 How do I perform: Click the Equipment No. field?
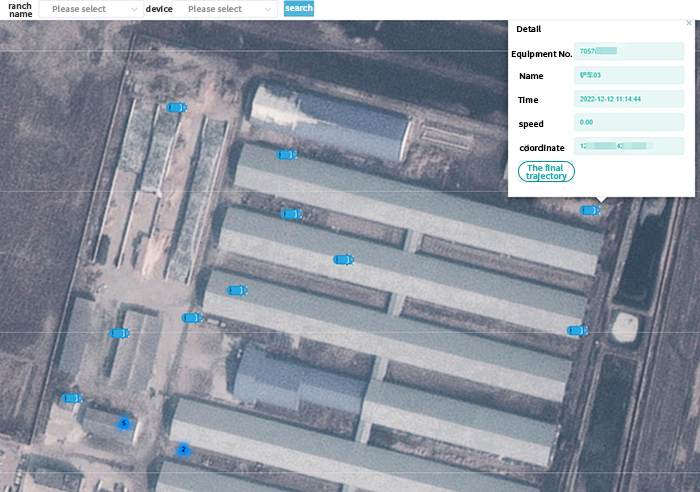pos(629,51)
